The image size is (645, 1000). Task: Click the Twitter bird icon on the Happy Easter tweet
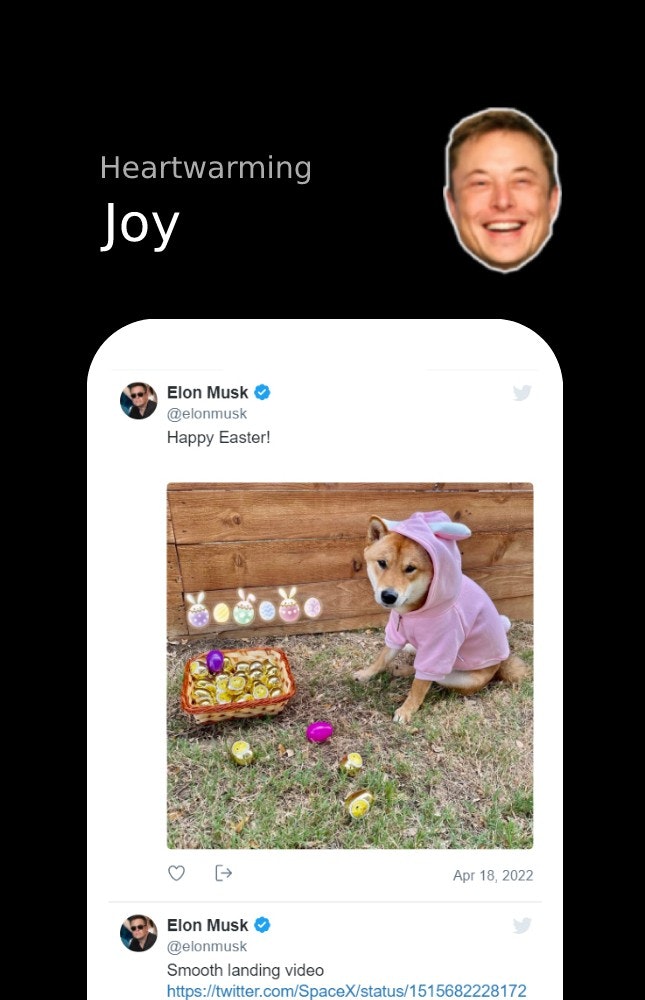point(522,393)
